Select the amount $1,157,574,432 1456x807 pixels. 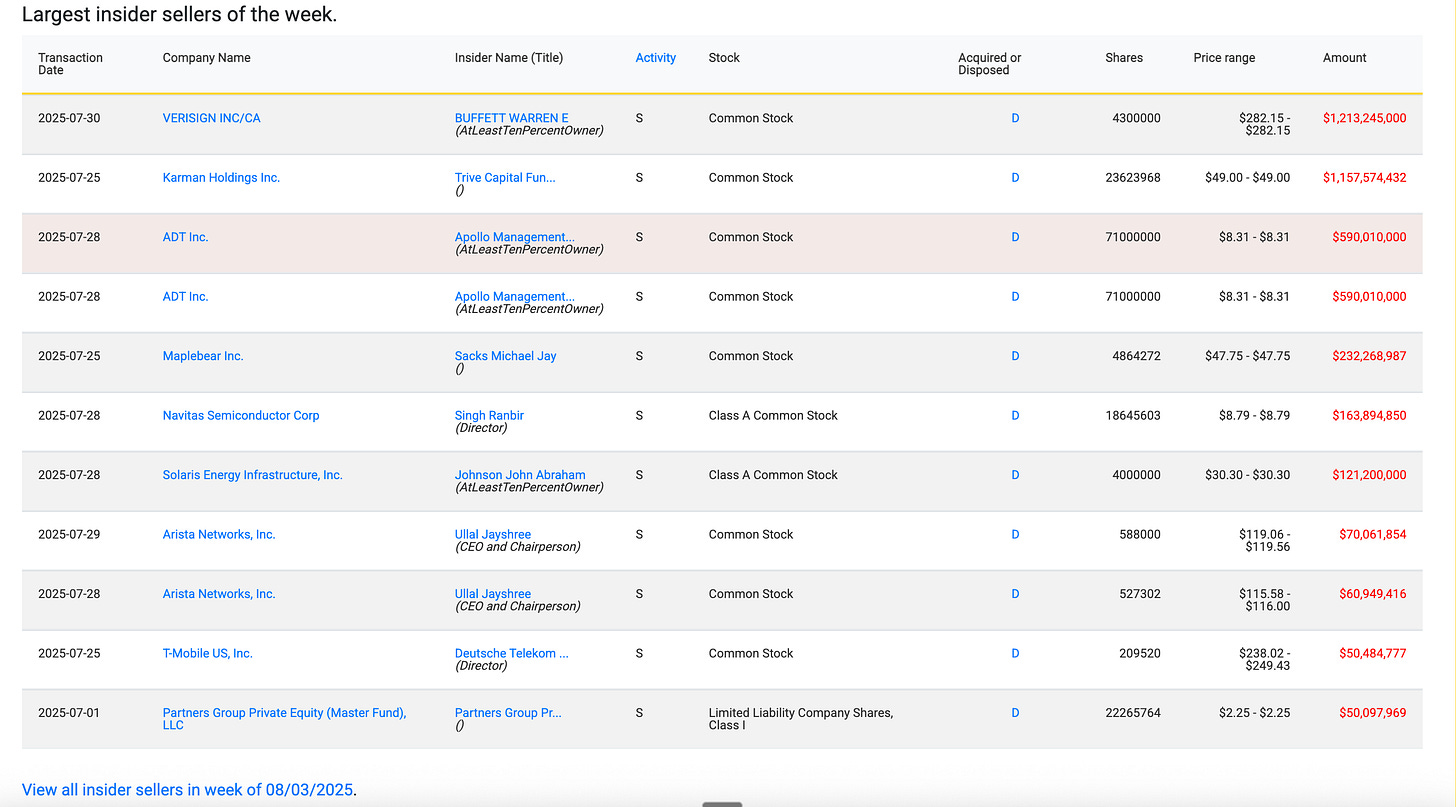coord(1364,178)
